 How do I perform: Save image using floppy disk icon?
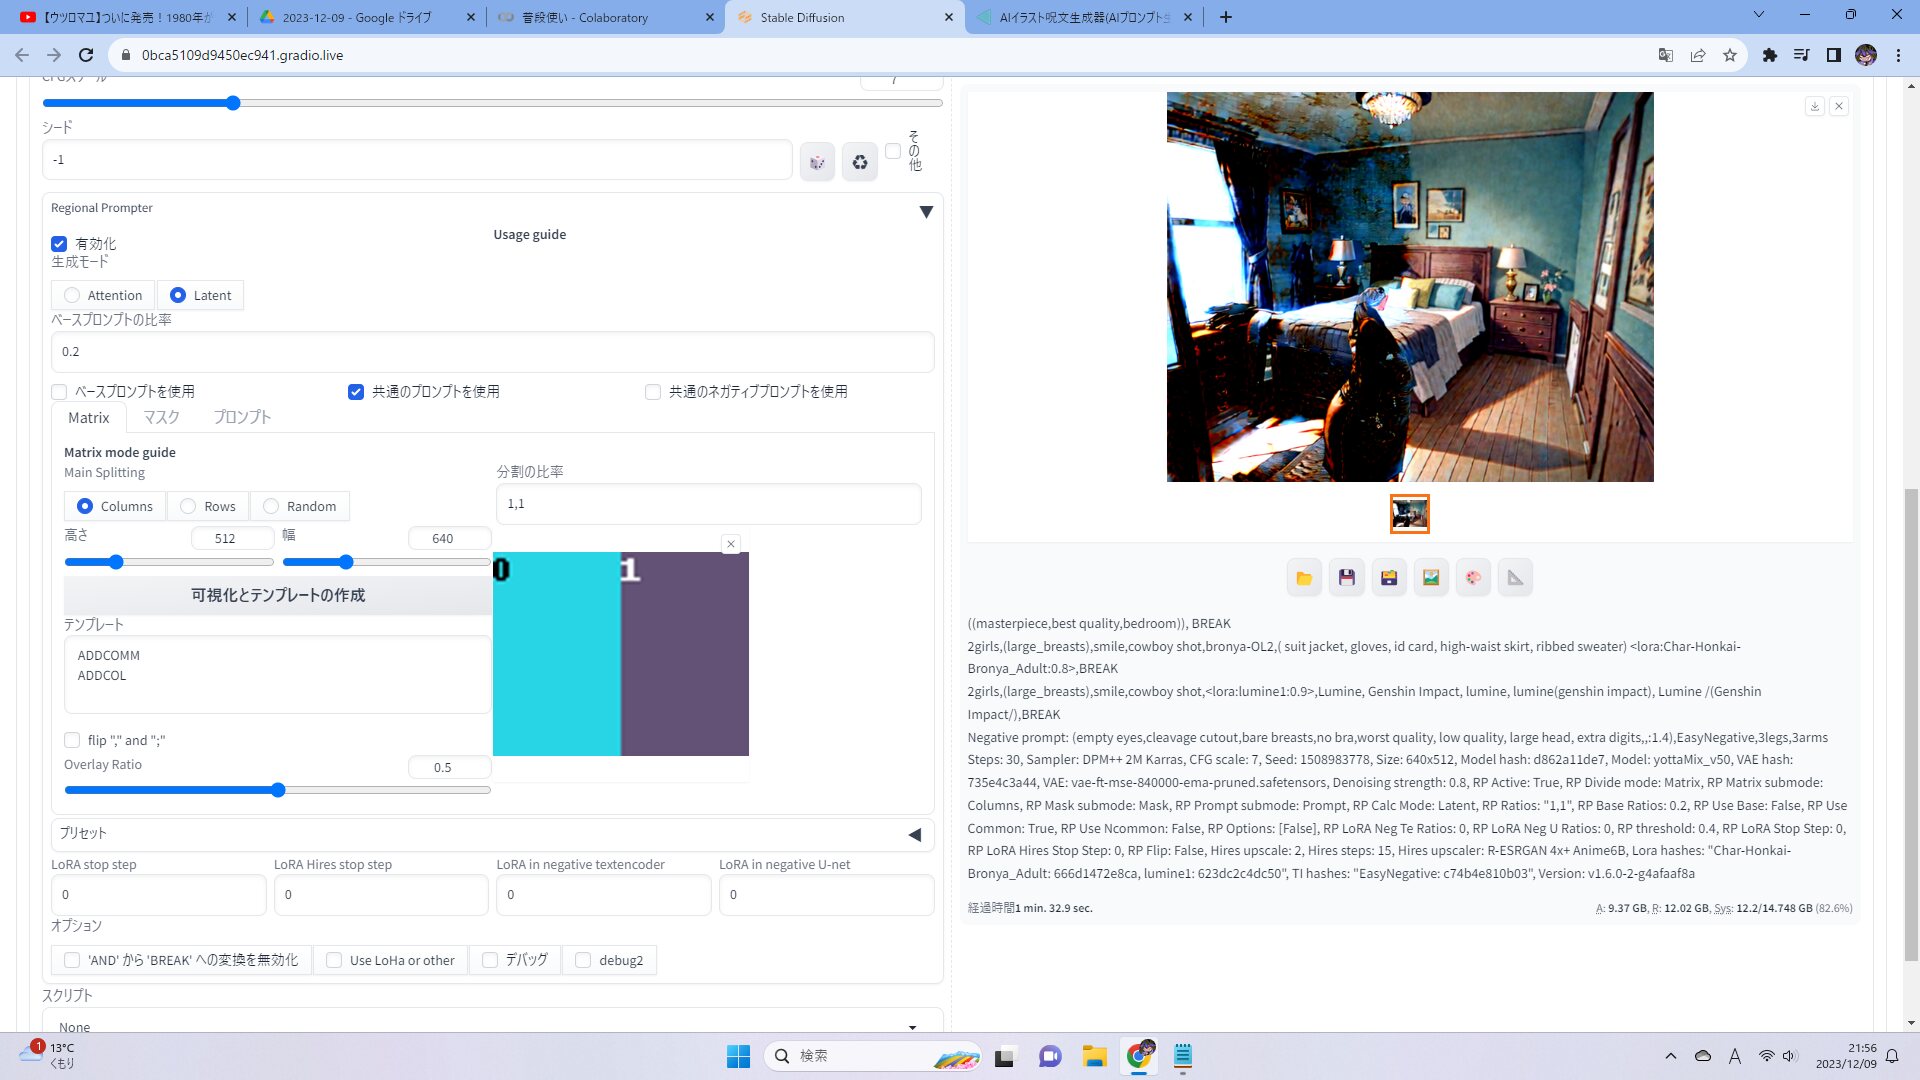pos(1346,578)
